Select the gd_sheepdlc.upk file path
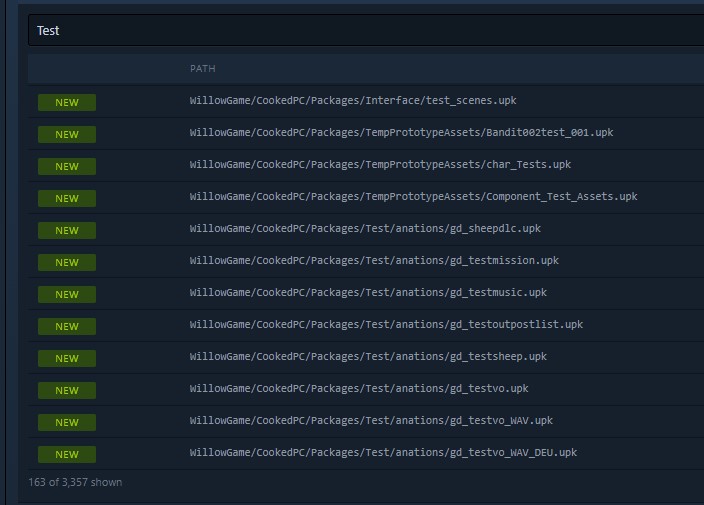This screenshot has width=704, height=505. pos(365,228)
